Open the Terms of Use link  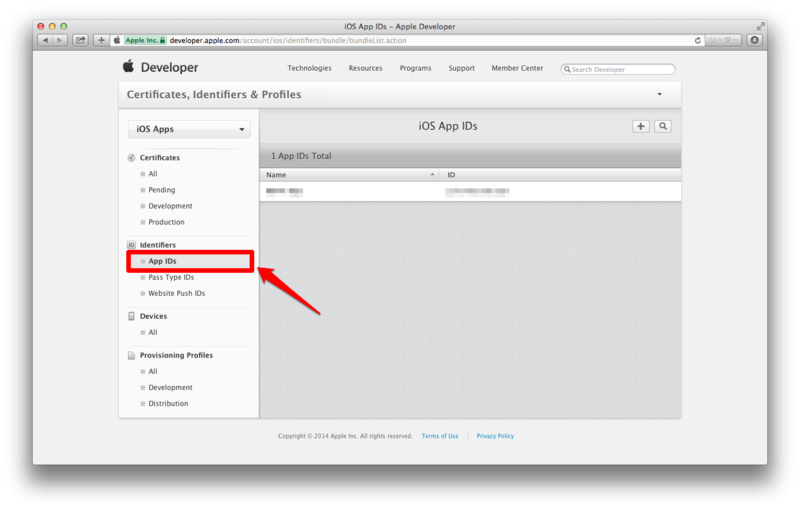[440, 436]
